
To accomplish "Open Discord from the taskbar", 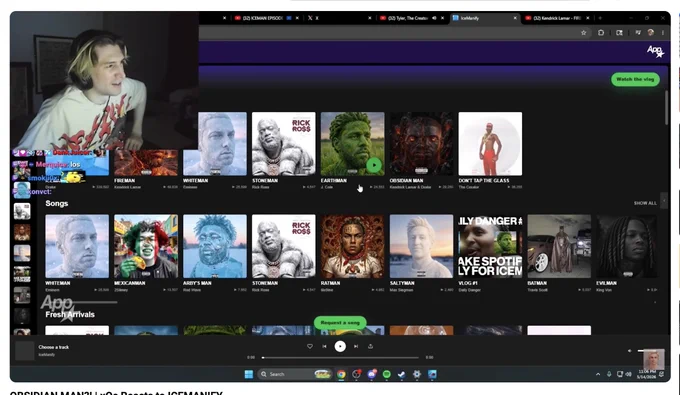I will (372, 374).
